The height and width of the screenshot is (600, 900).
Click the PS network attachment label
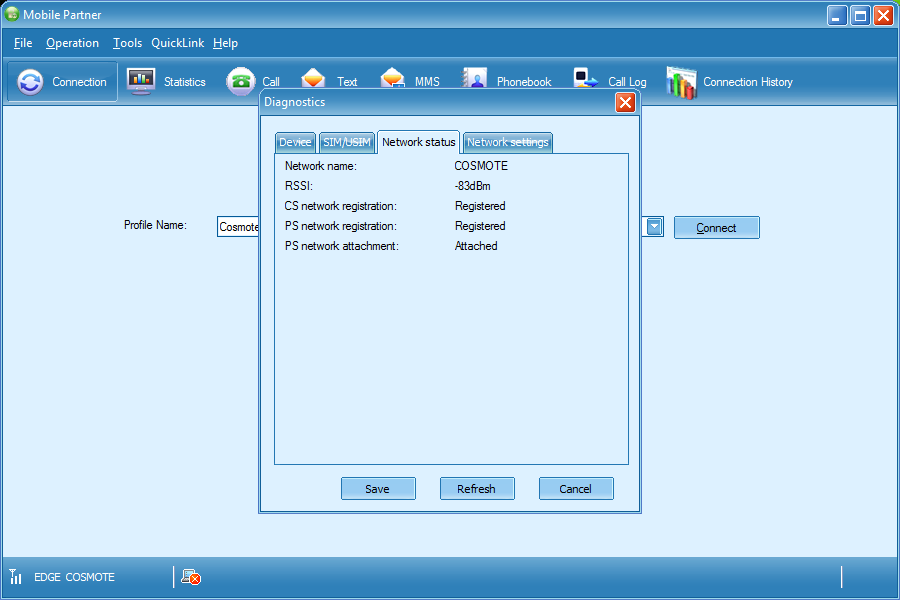pos(342,246)
